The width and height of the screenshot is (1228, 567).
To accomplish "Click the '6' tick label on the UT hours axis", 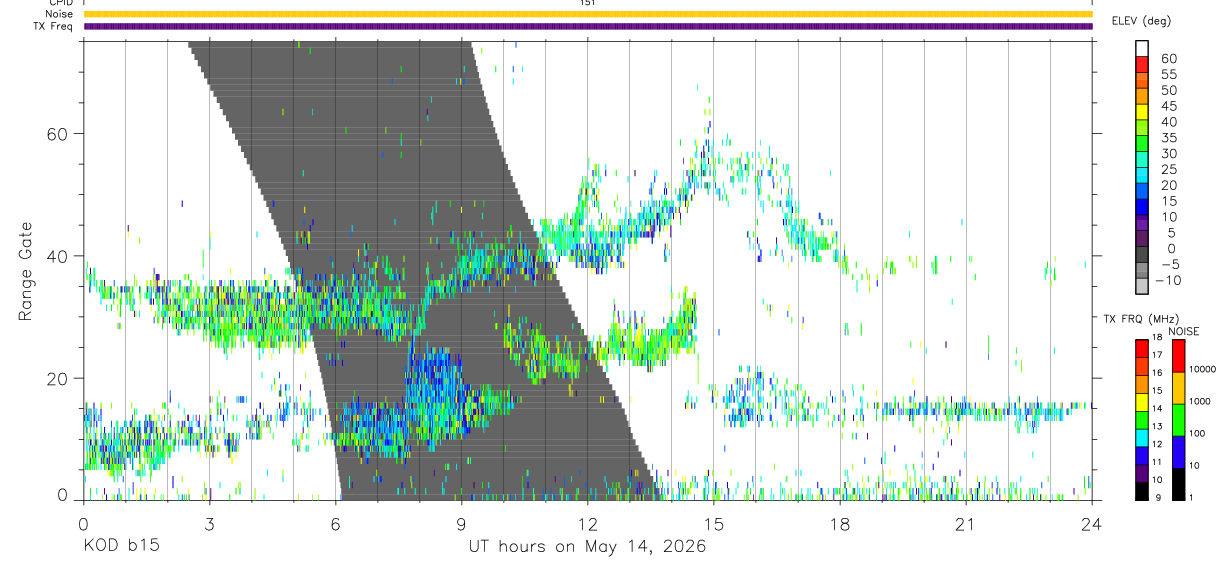I will 335,525.
